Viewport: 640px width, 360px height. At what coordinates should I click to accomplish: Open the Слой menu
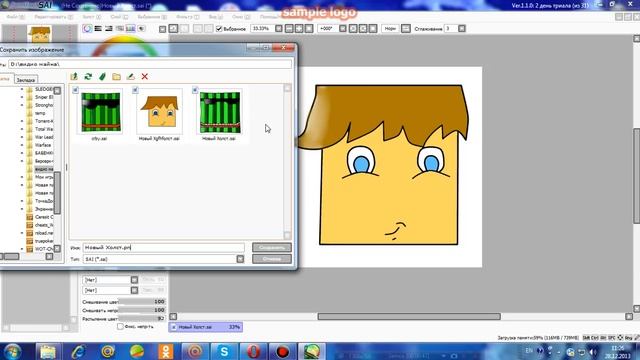coord(119,17)
